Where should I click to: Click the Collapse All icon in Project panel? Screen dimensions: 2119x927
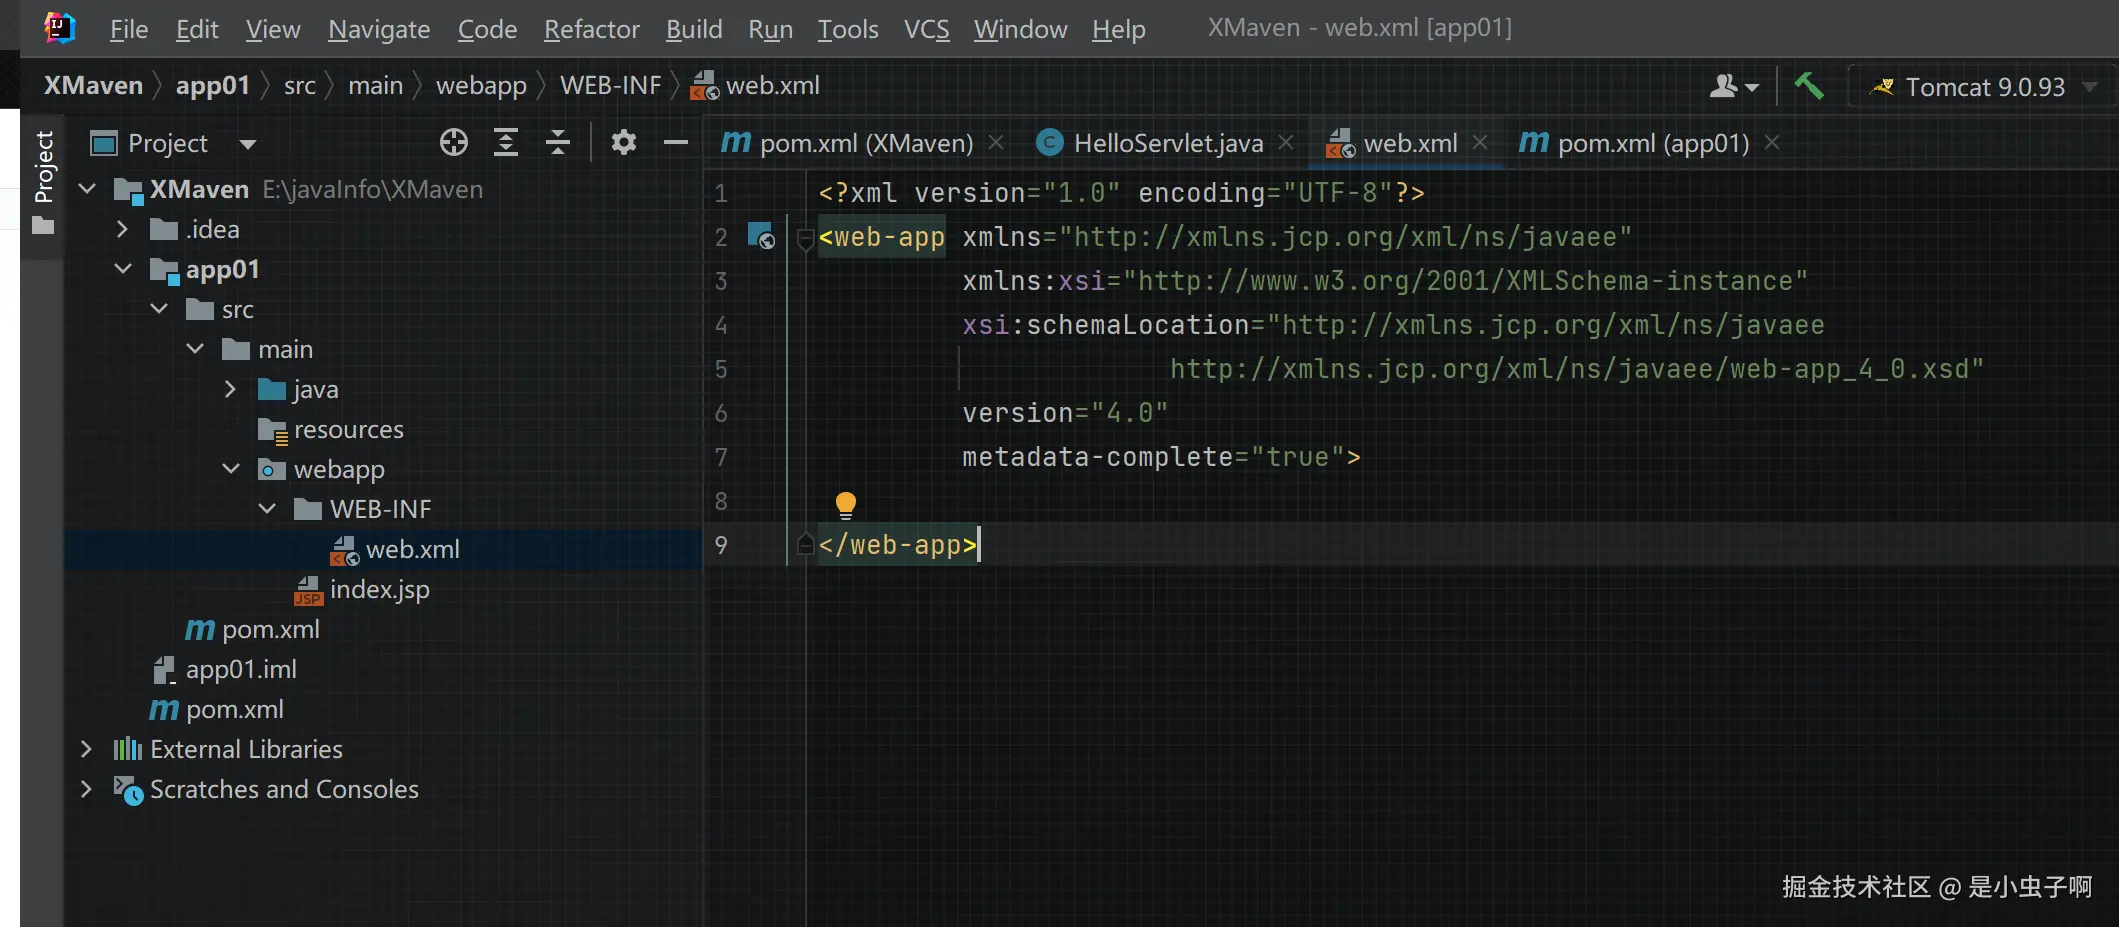tap(558, 143)
